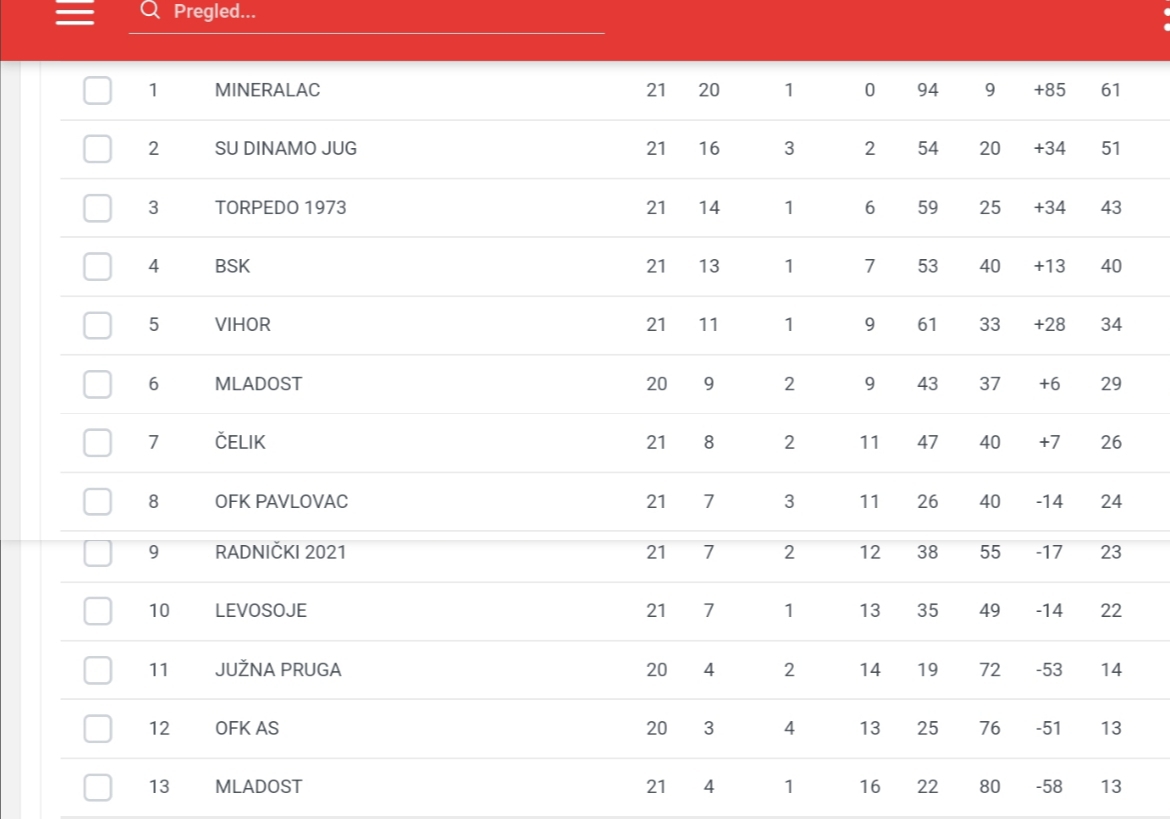
Task: Select the SU DINAMO JUG checkbox
Action: [x=98, y=148]
